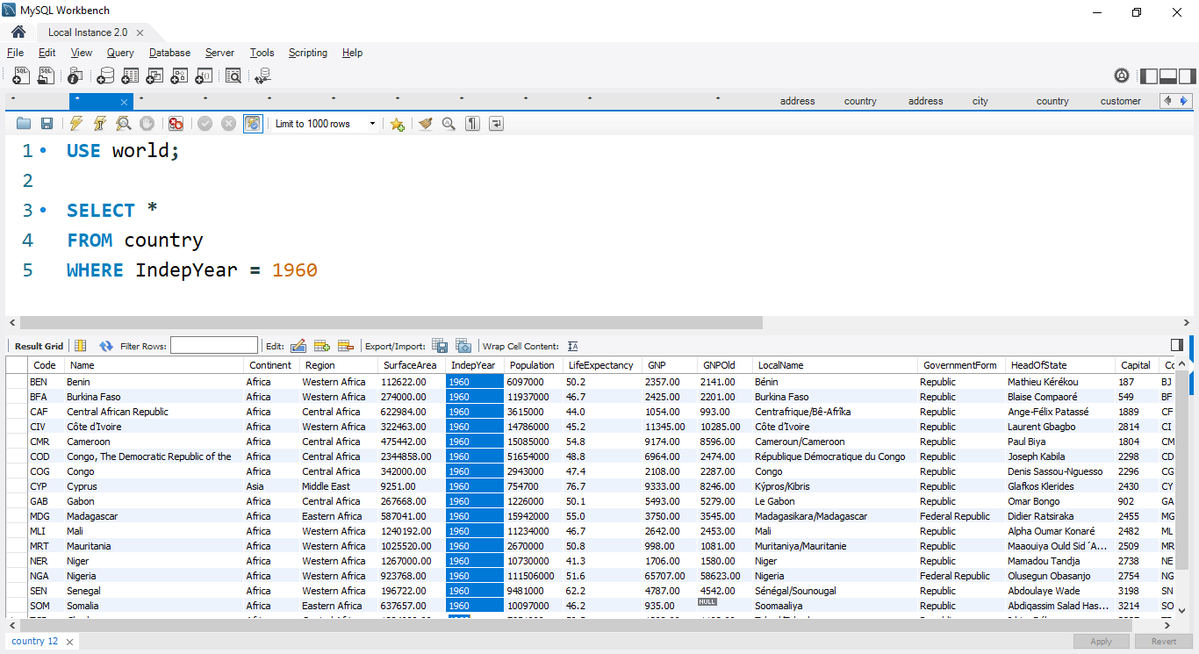Beautify the SQL query (broom)
1199x654 pixels.
pos(425,123)
